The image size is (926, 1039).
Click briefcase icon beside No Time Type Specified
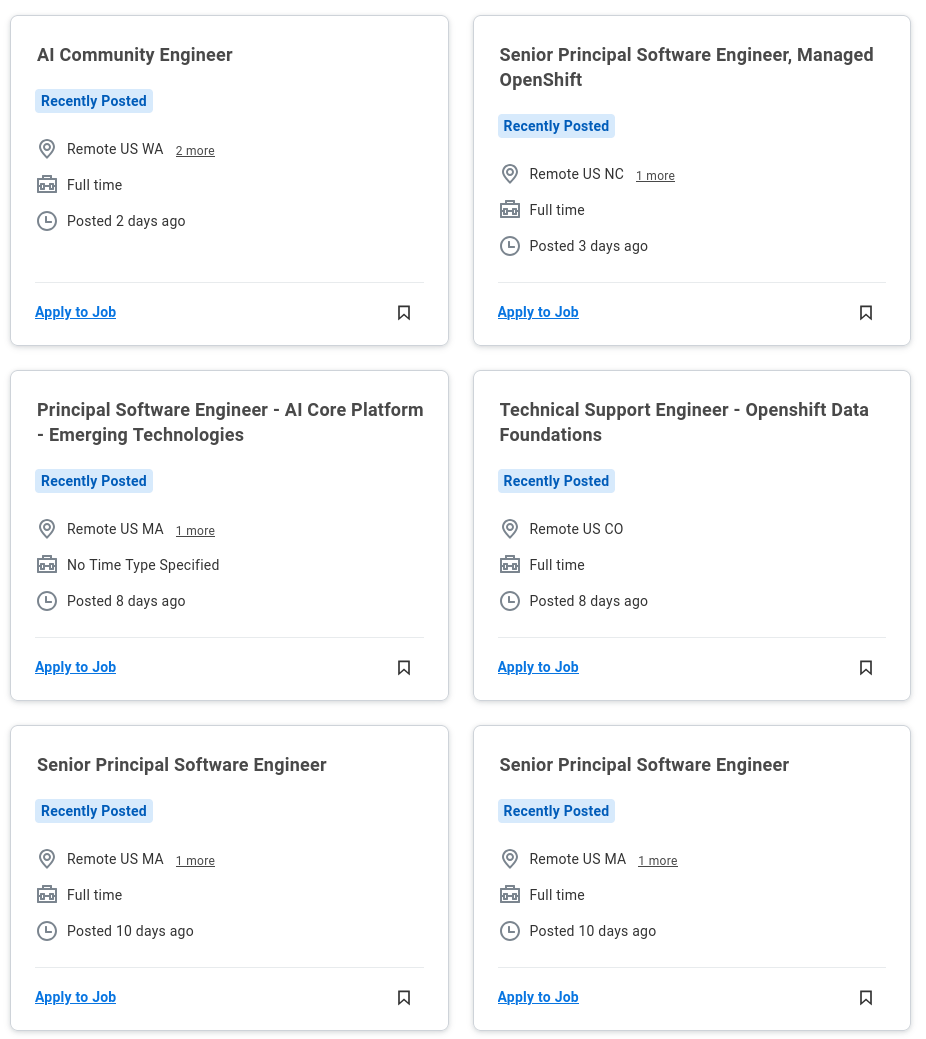[47, 565]
